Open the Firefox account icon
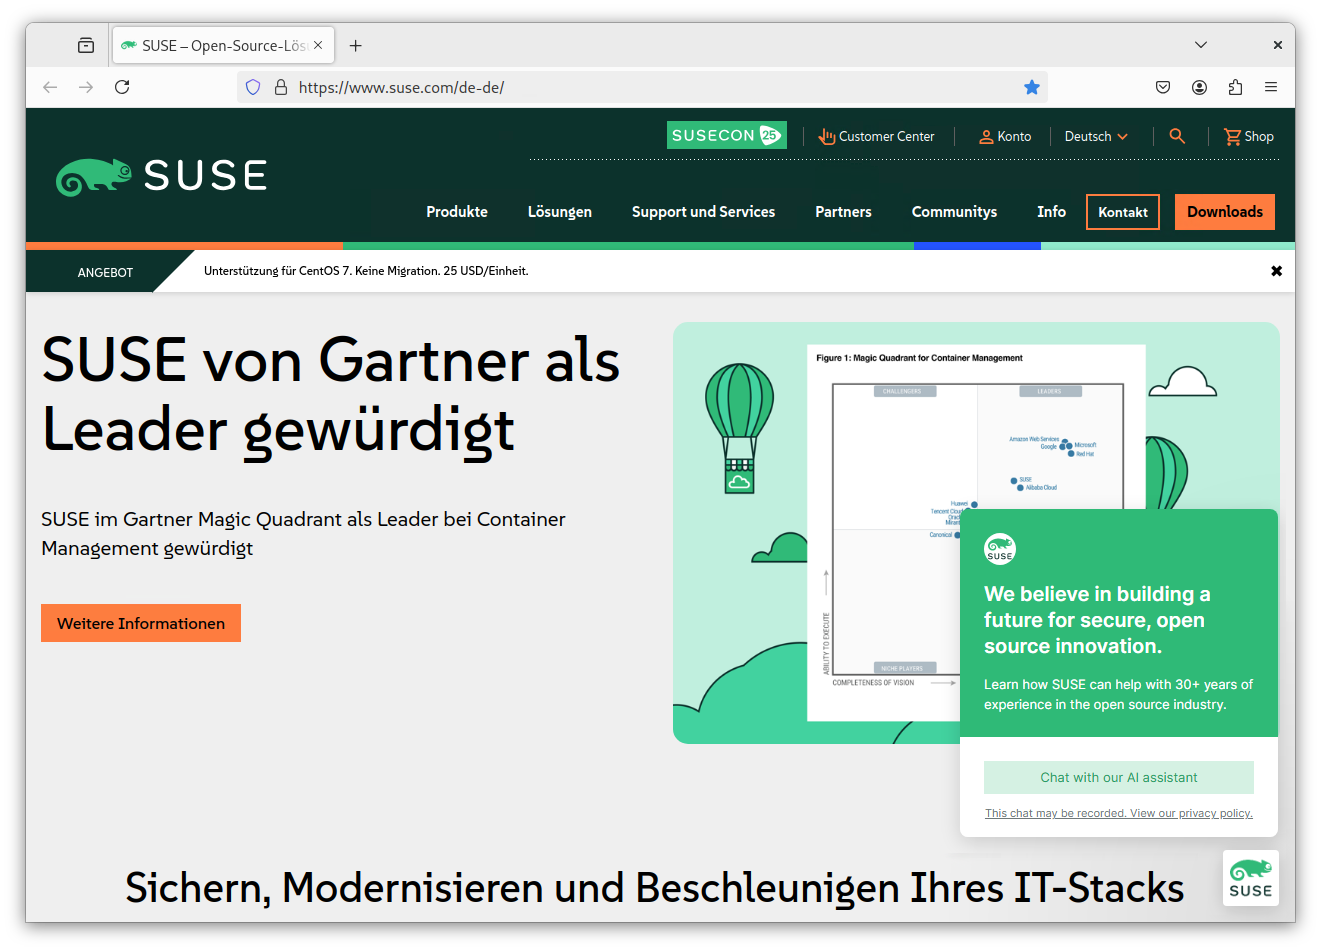This screenshot has width=1321, height=951. click(x=1199, y=87)
